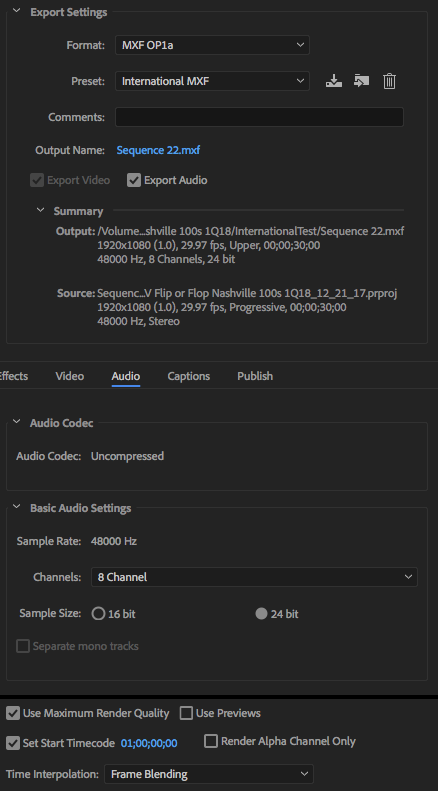
Task: Click the Delete Preset trash icon
Action: coord(389,81)
